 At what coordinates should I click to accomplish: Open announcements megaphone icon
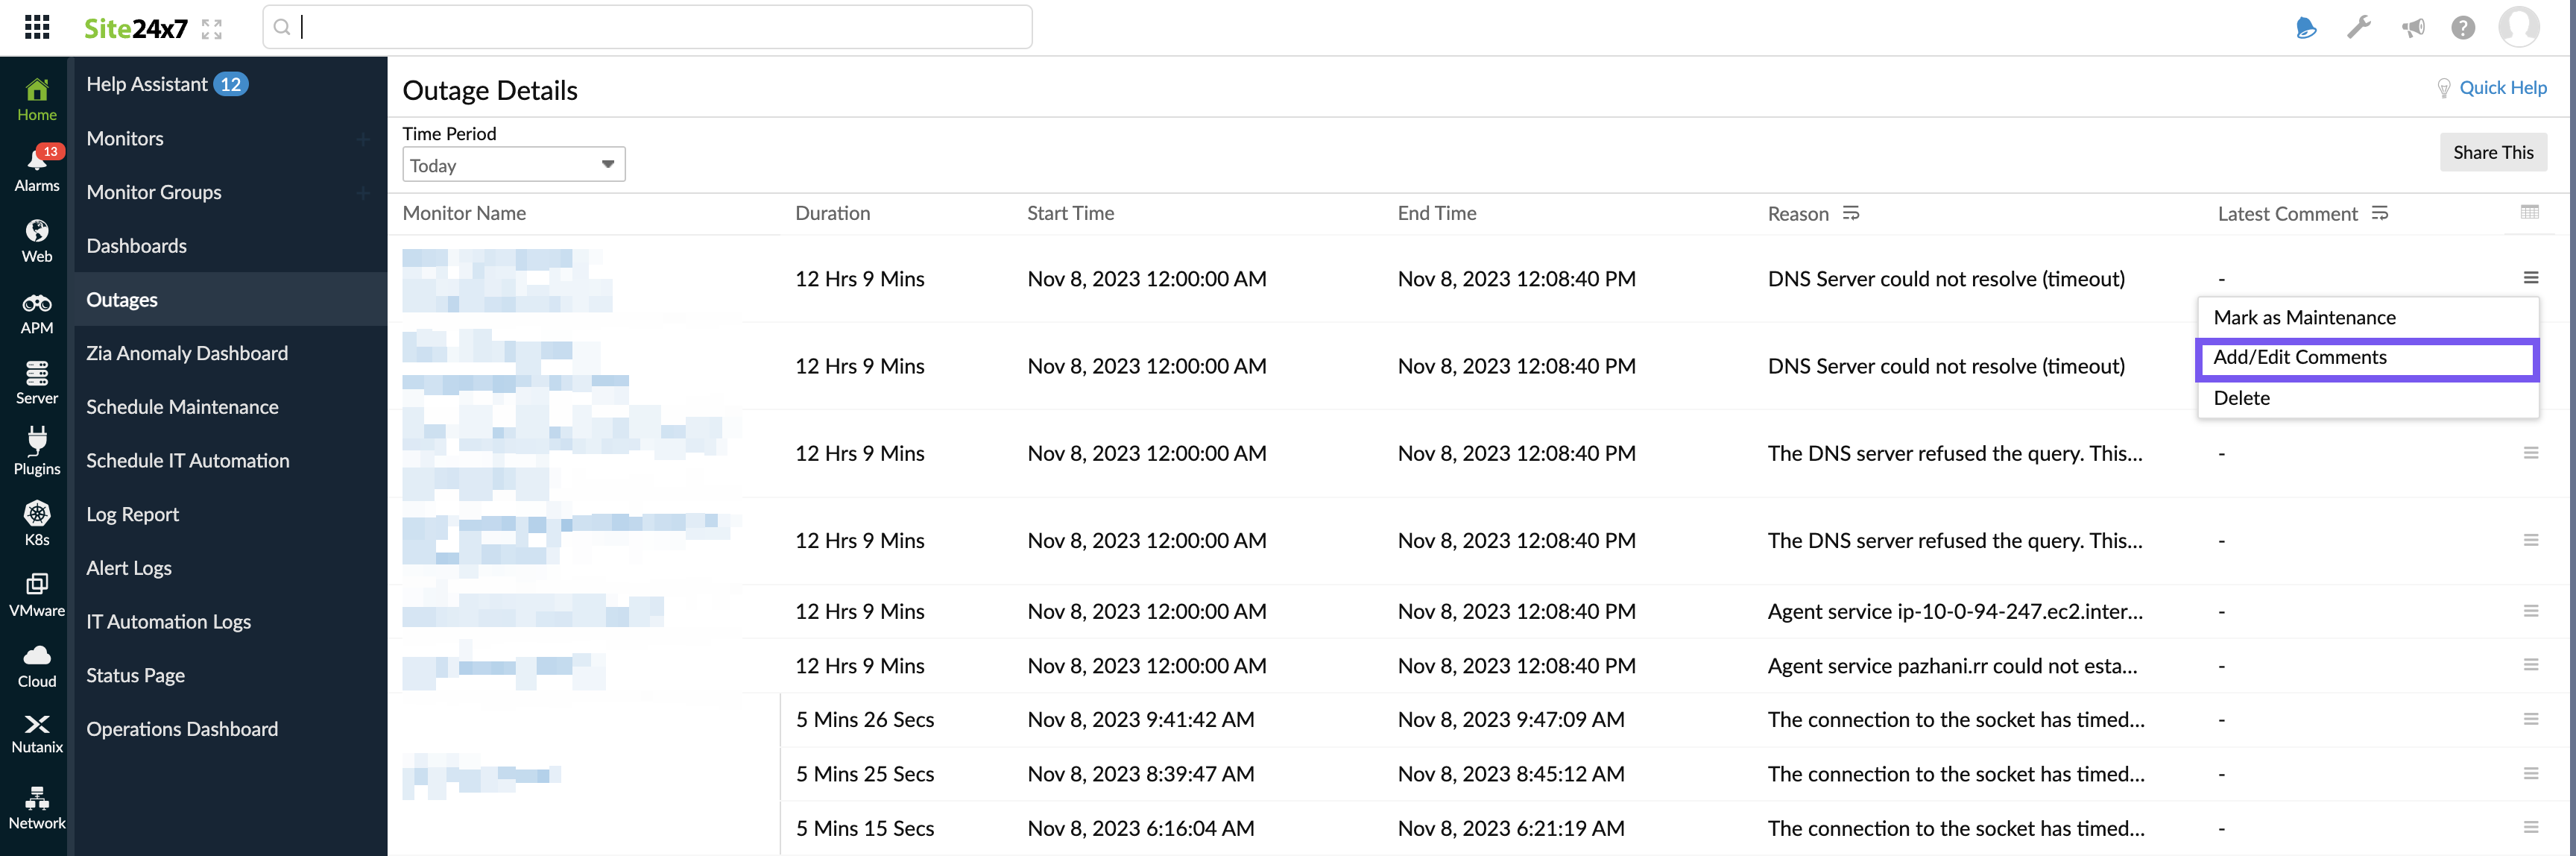(x=2412, y=27)
